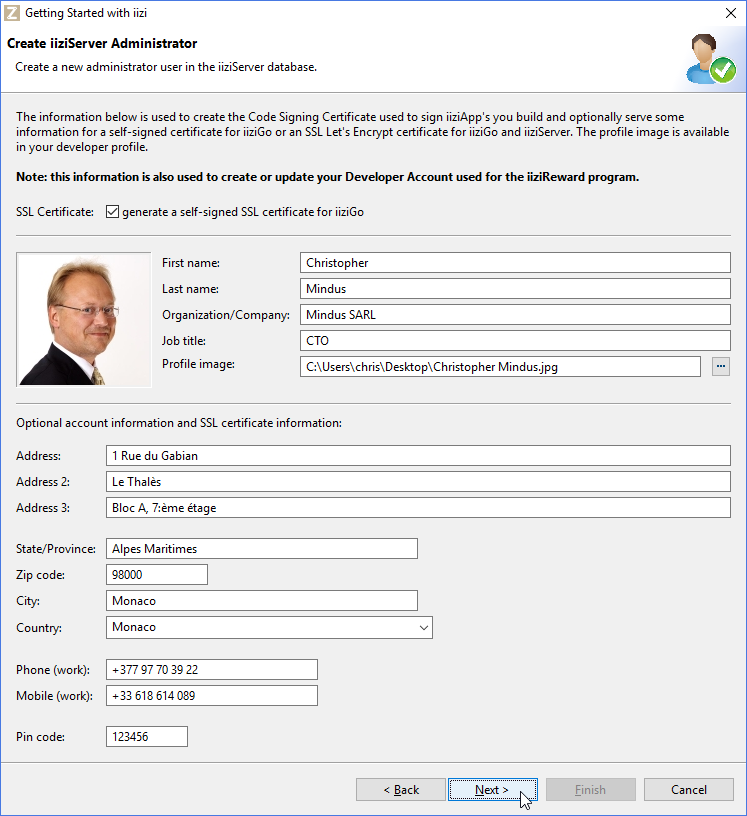Click the Next button
The image size is (747, 816).
492,790
